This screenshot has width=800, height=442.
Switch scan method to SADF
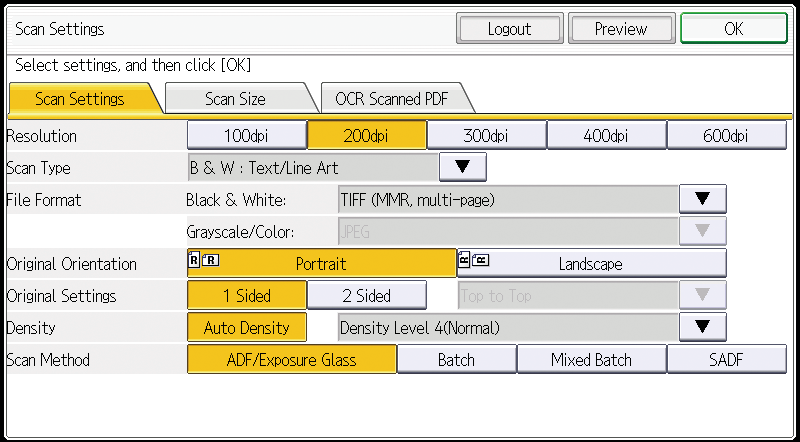(x=726, y=360)
